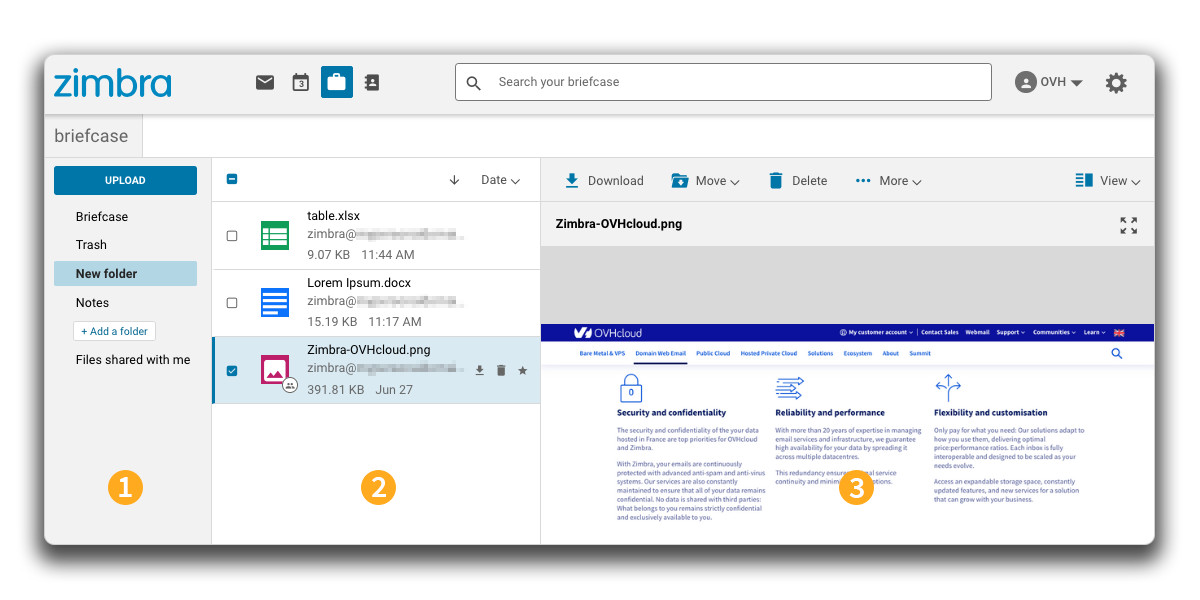Open the More actions menu

click(x=888, y=180)
